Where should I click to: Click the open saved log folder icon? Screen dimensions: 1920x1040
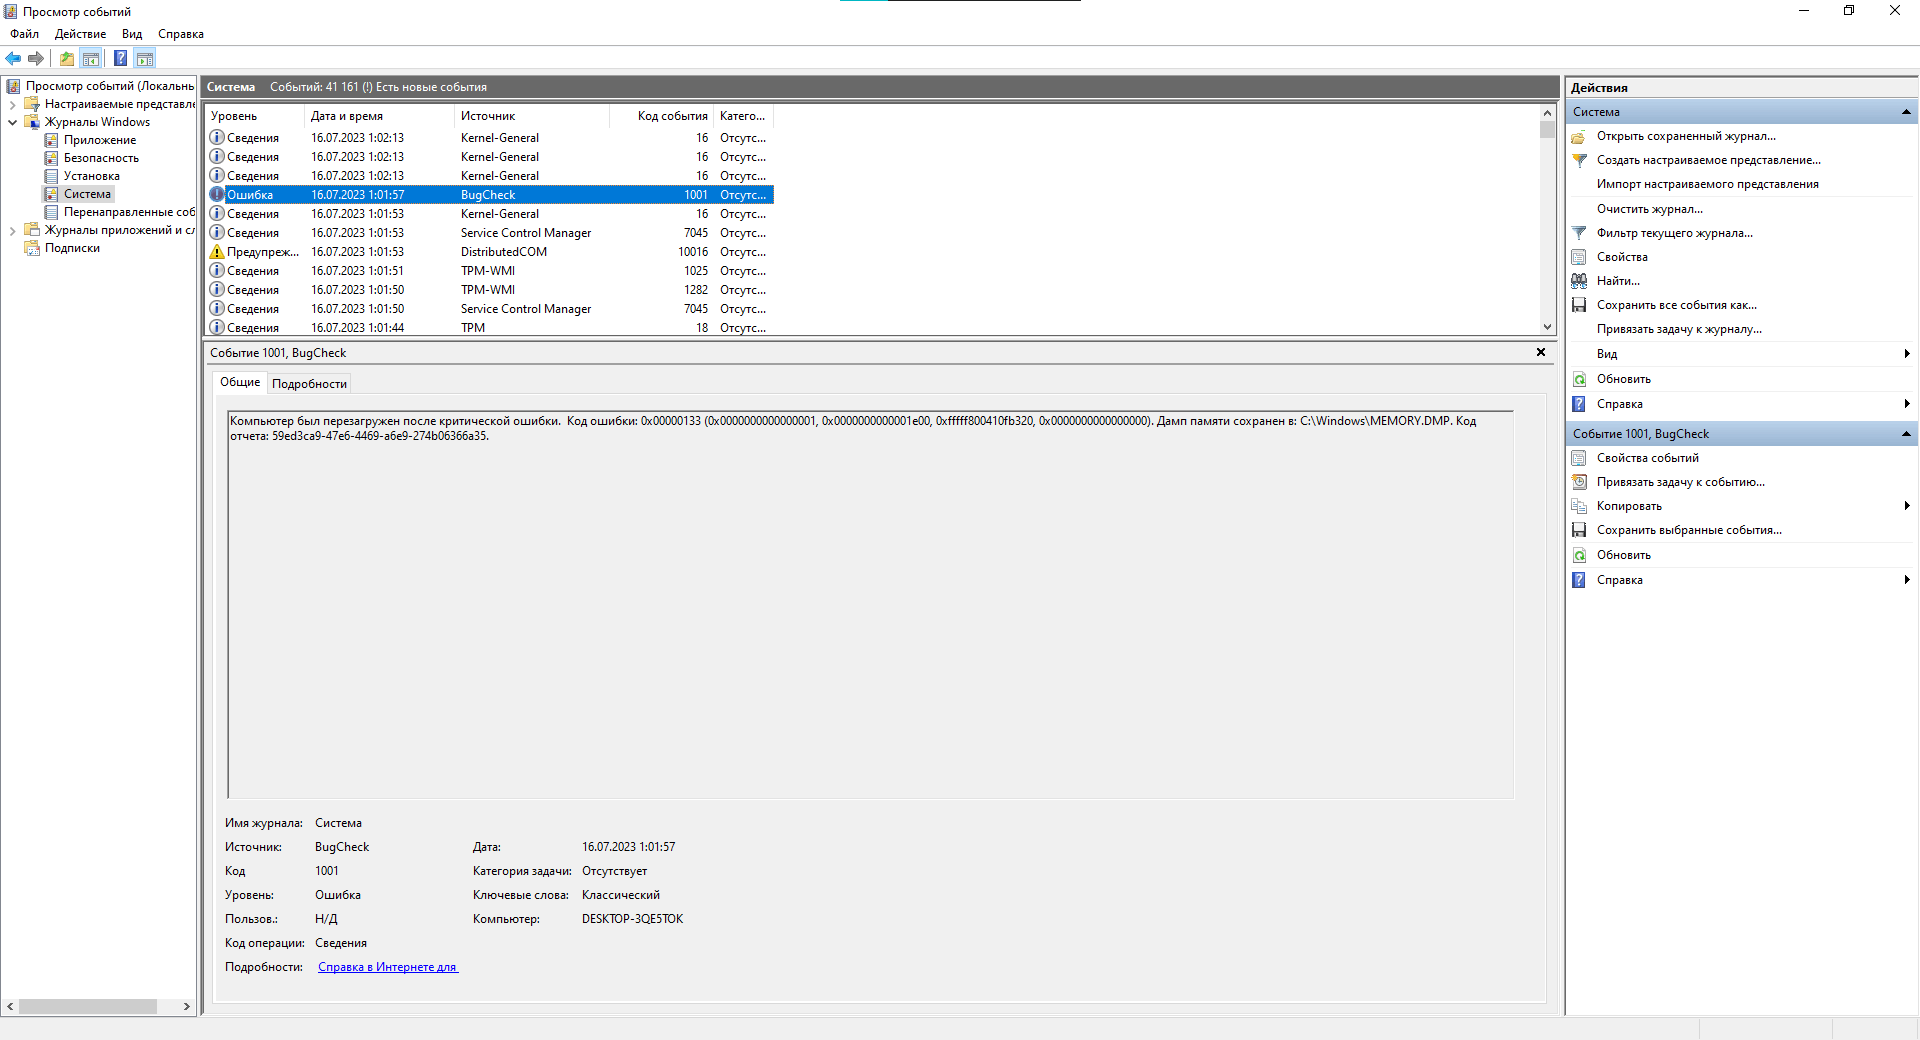coord(1579,137)
